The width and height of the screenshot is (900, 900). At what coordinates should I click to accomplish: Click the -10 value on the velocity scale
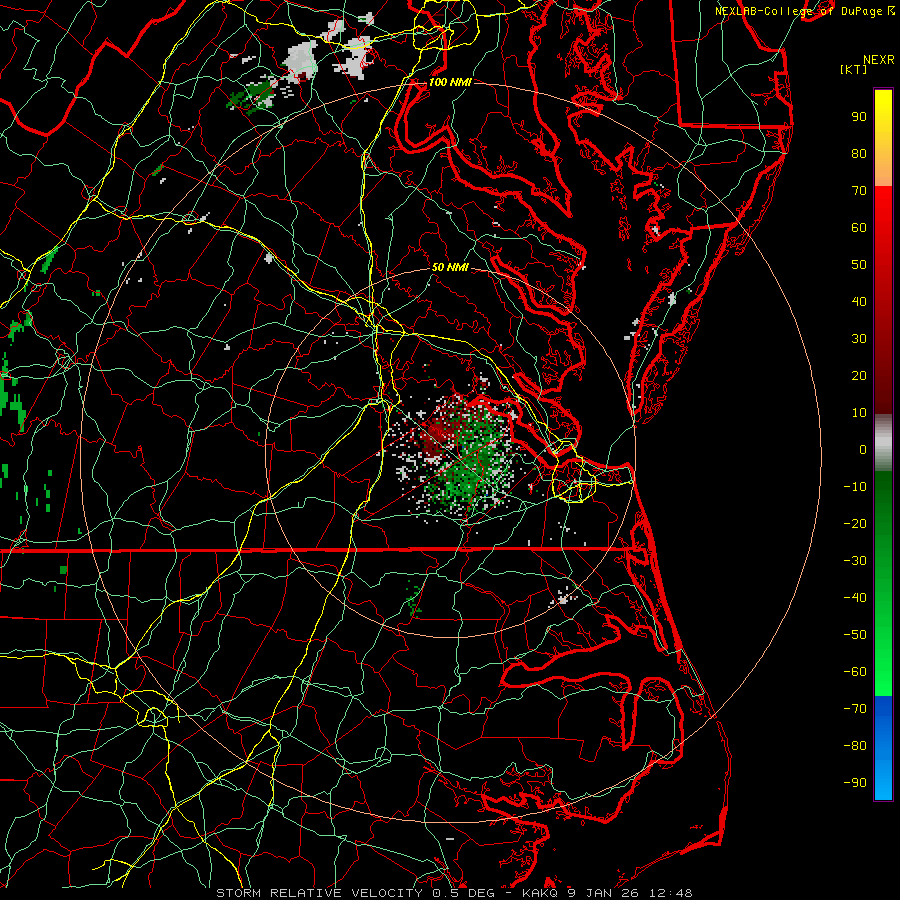(x=855, y=487)
